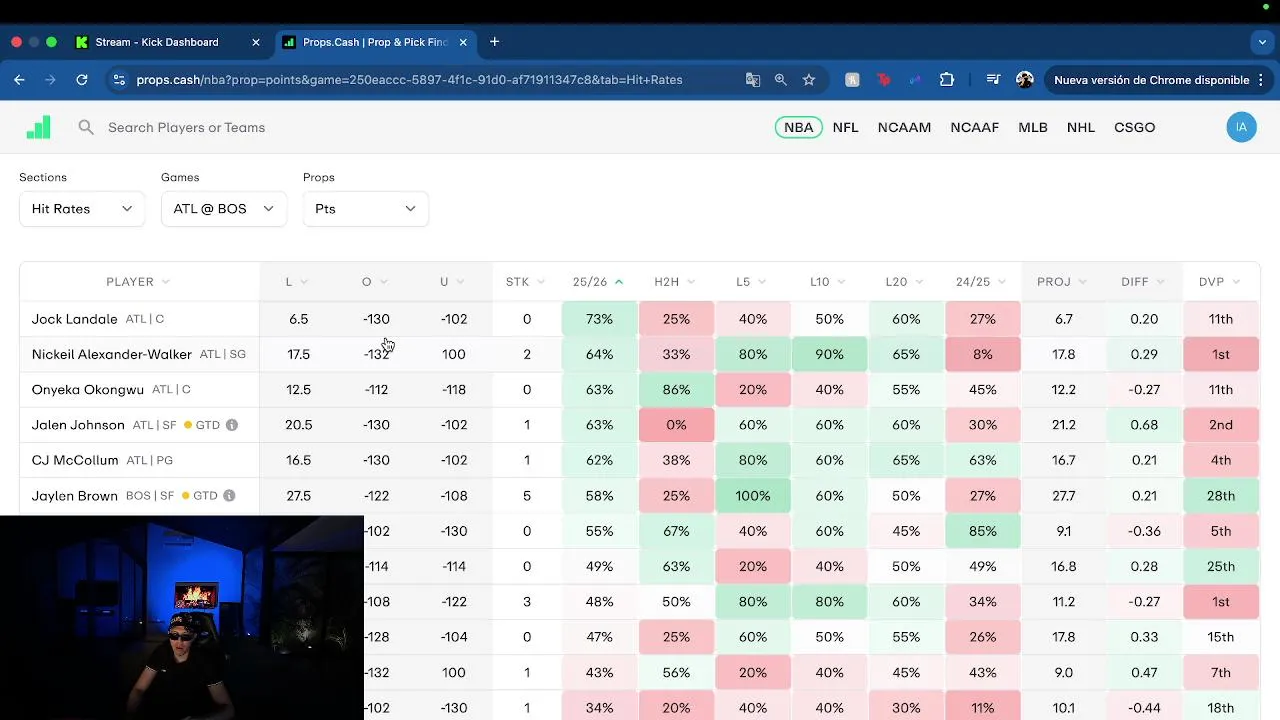The image size is (1280, 720).
Task: Click Jaylen Brown's 28th DVP cell
Action: (1220, 496)
